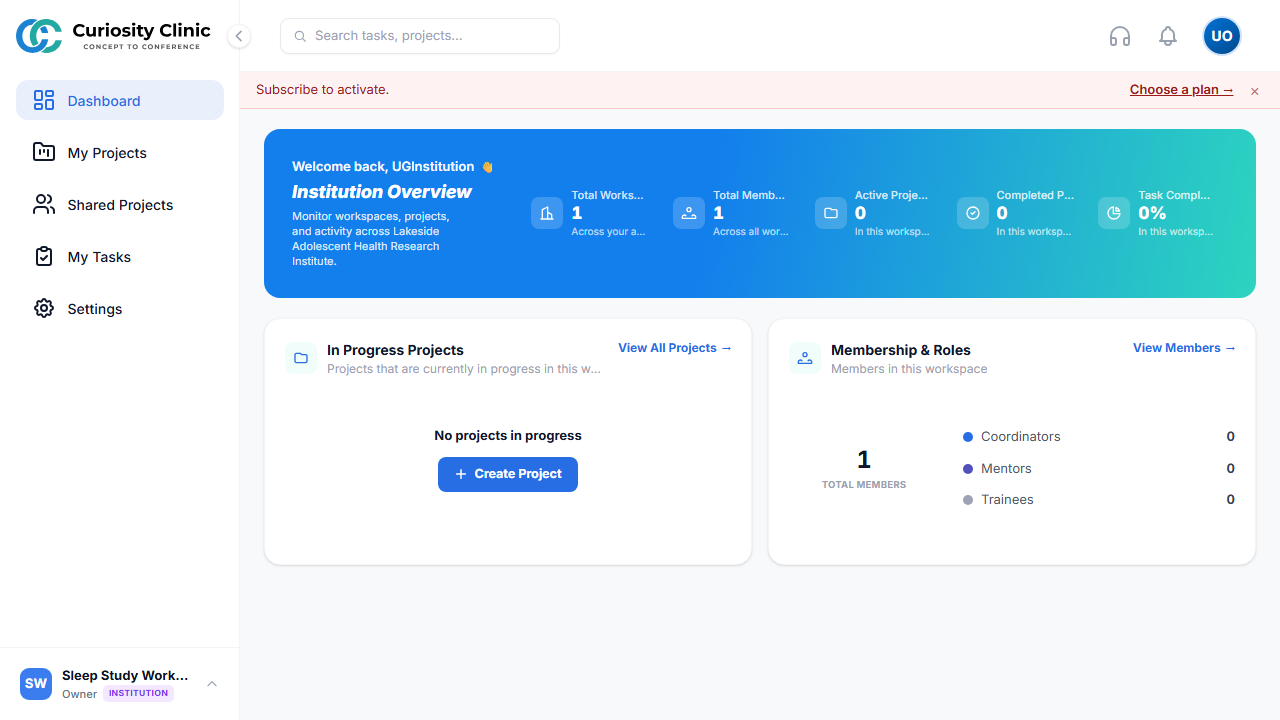Go to Dashboard in the sidebar

(120, 100)
